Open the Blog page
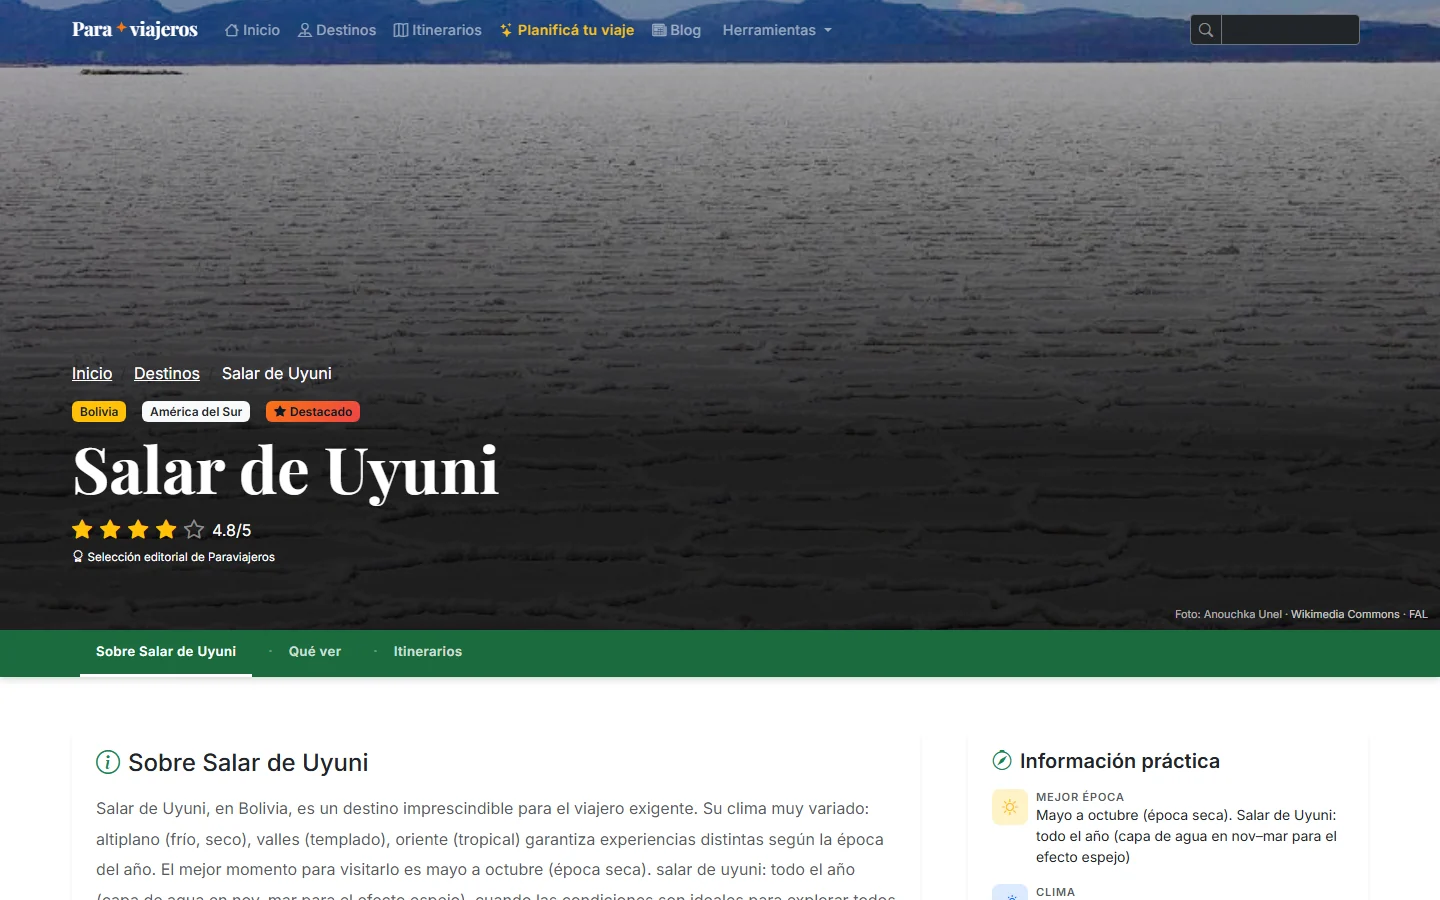 [x=677, y=30]
